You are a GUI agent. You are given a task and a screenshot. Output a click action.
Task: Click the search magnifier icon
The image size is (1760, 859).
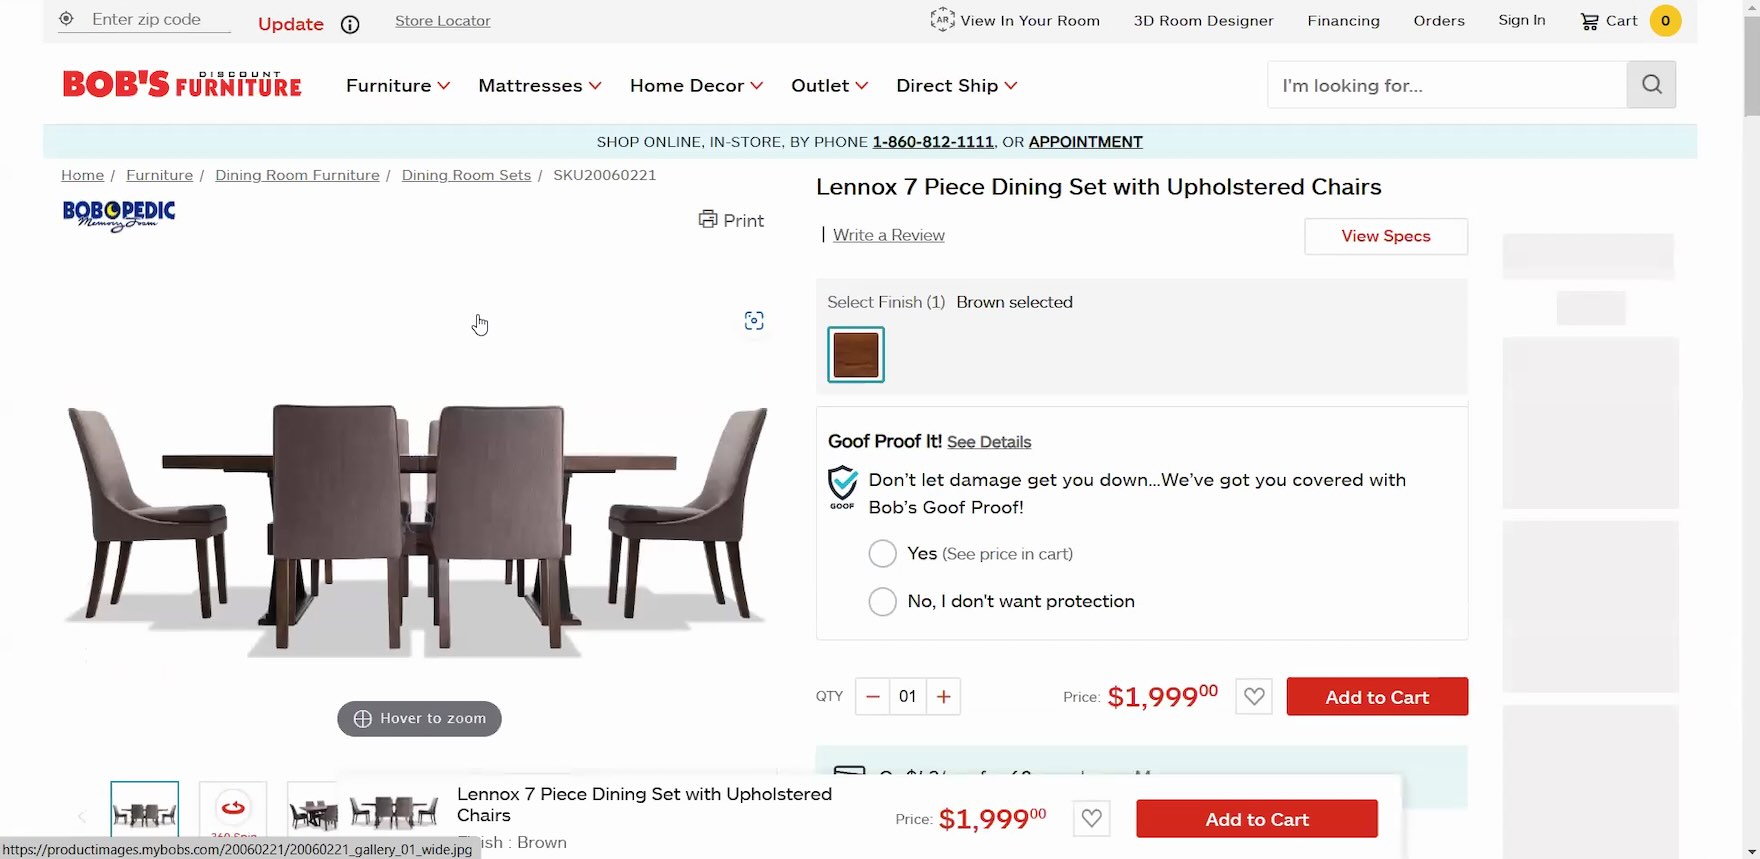coord(1651,85)
